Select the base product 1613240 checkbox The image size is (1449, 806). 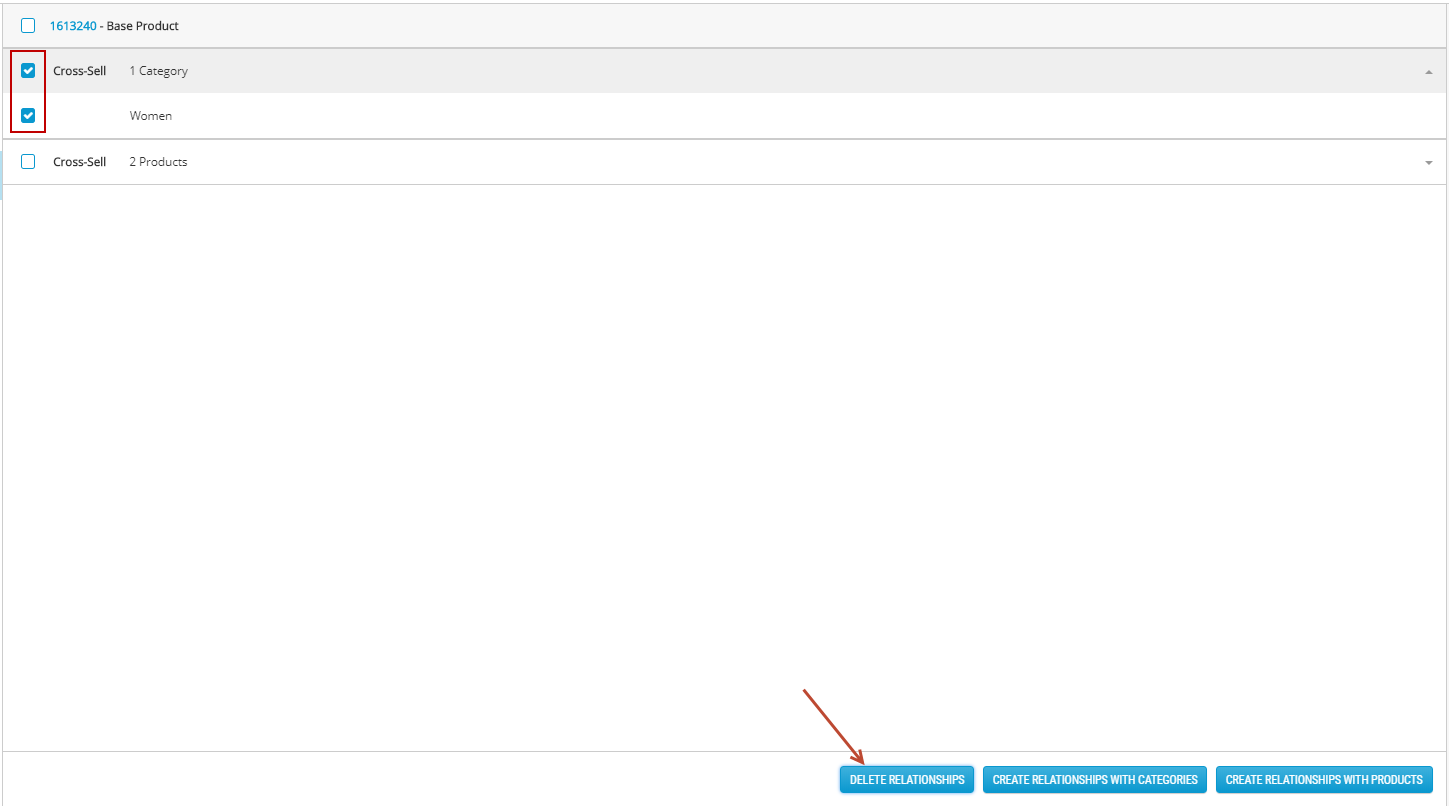coord(28,26)
